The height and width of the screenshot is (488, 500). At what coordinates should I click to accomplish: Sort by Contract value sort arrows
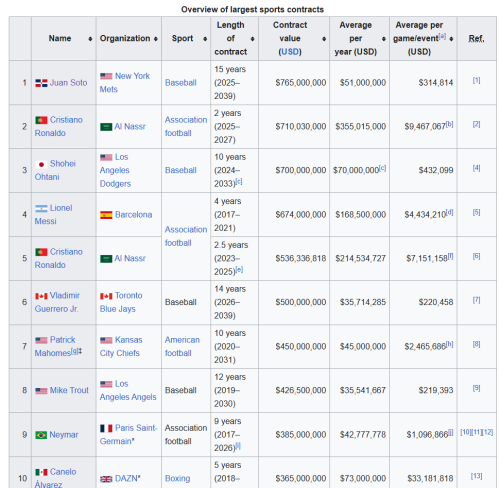click(x=324, y=39)
